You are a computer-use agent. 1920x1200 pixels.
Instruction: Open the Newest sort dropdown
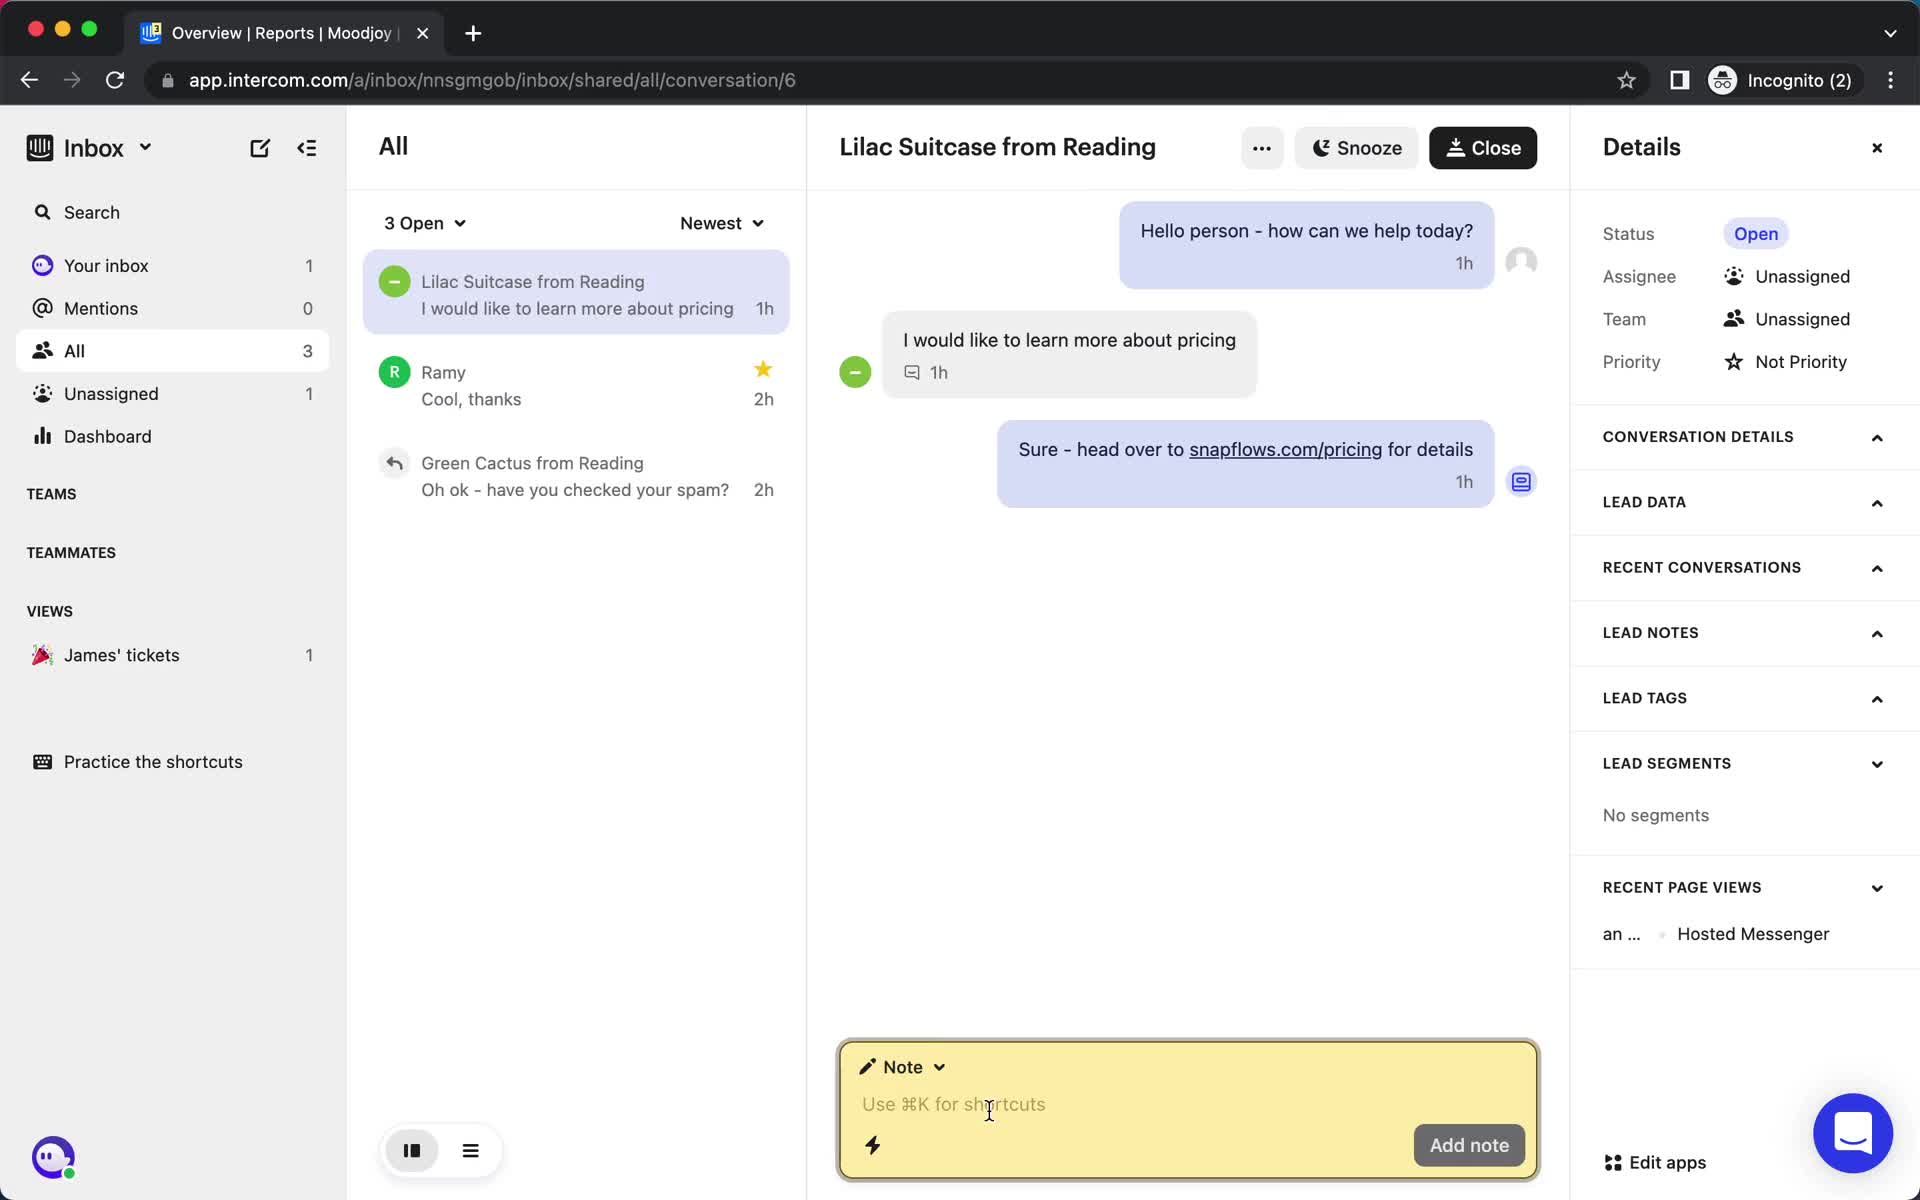[x=722, y=223]
